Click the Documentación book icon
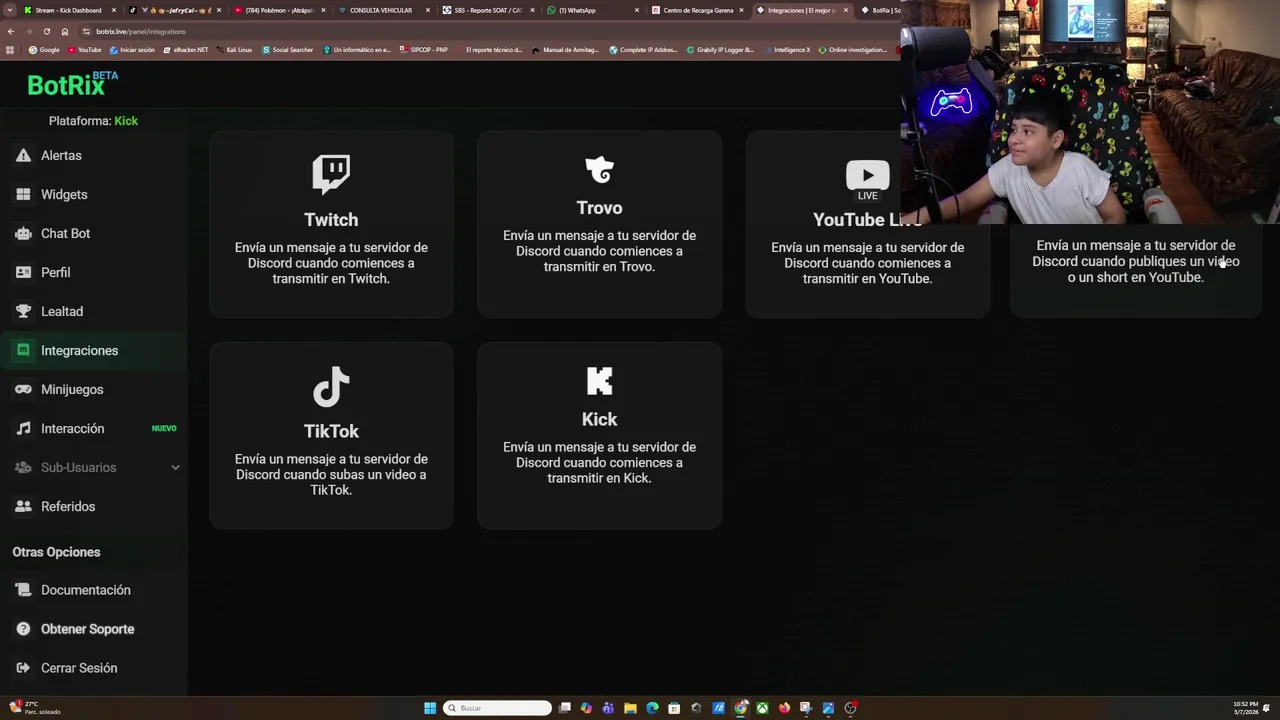1280x720 pixels. pyautogui.click(x=23, y=590)
